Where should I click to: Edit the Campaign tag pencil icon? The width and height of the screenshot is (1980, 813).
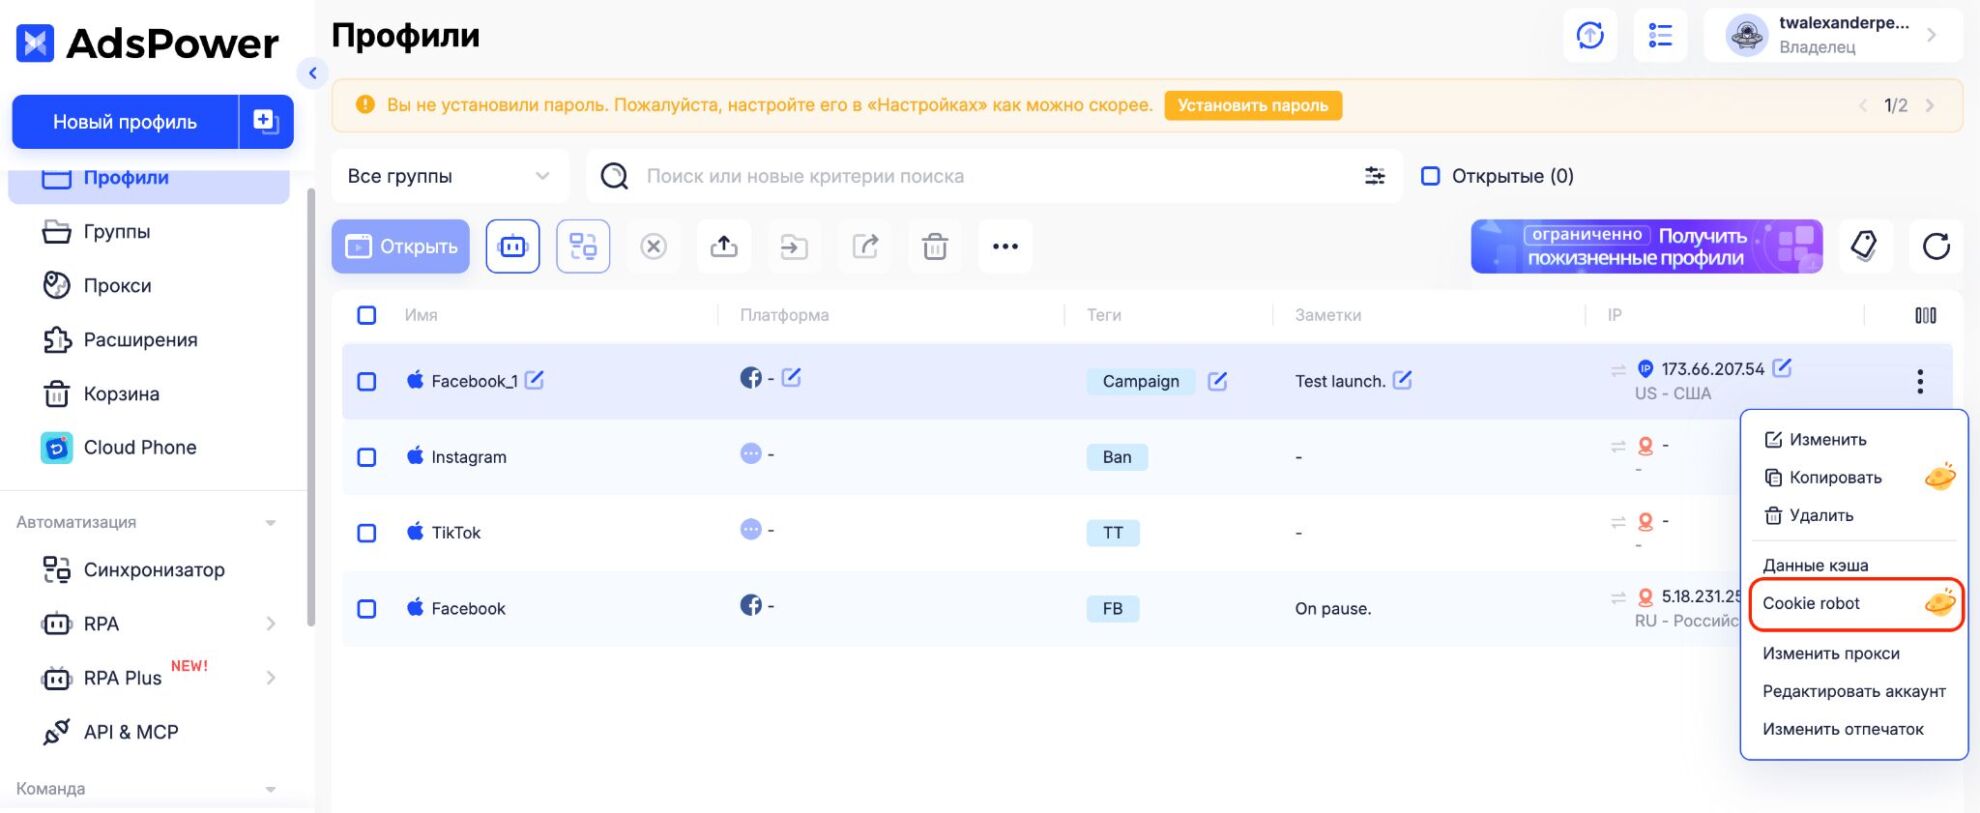1217,381
